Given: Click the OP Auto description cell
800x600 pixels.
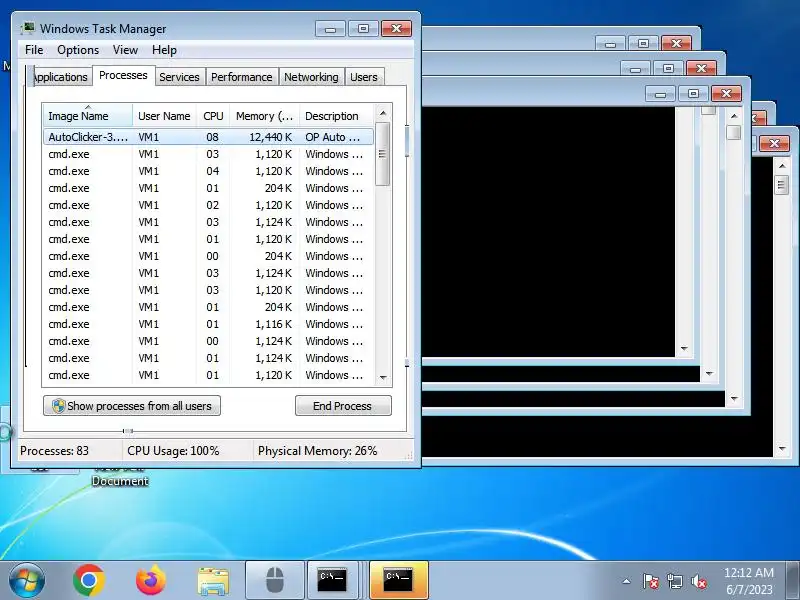Looking at the screenshot, I should 332,137.
